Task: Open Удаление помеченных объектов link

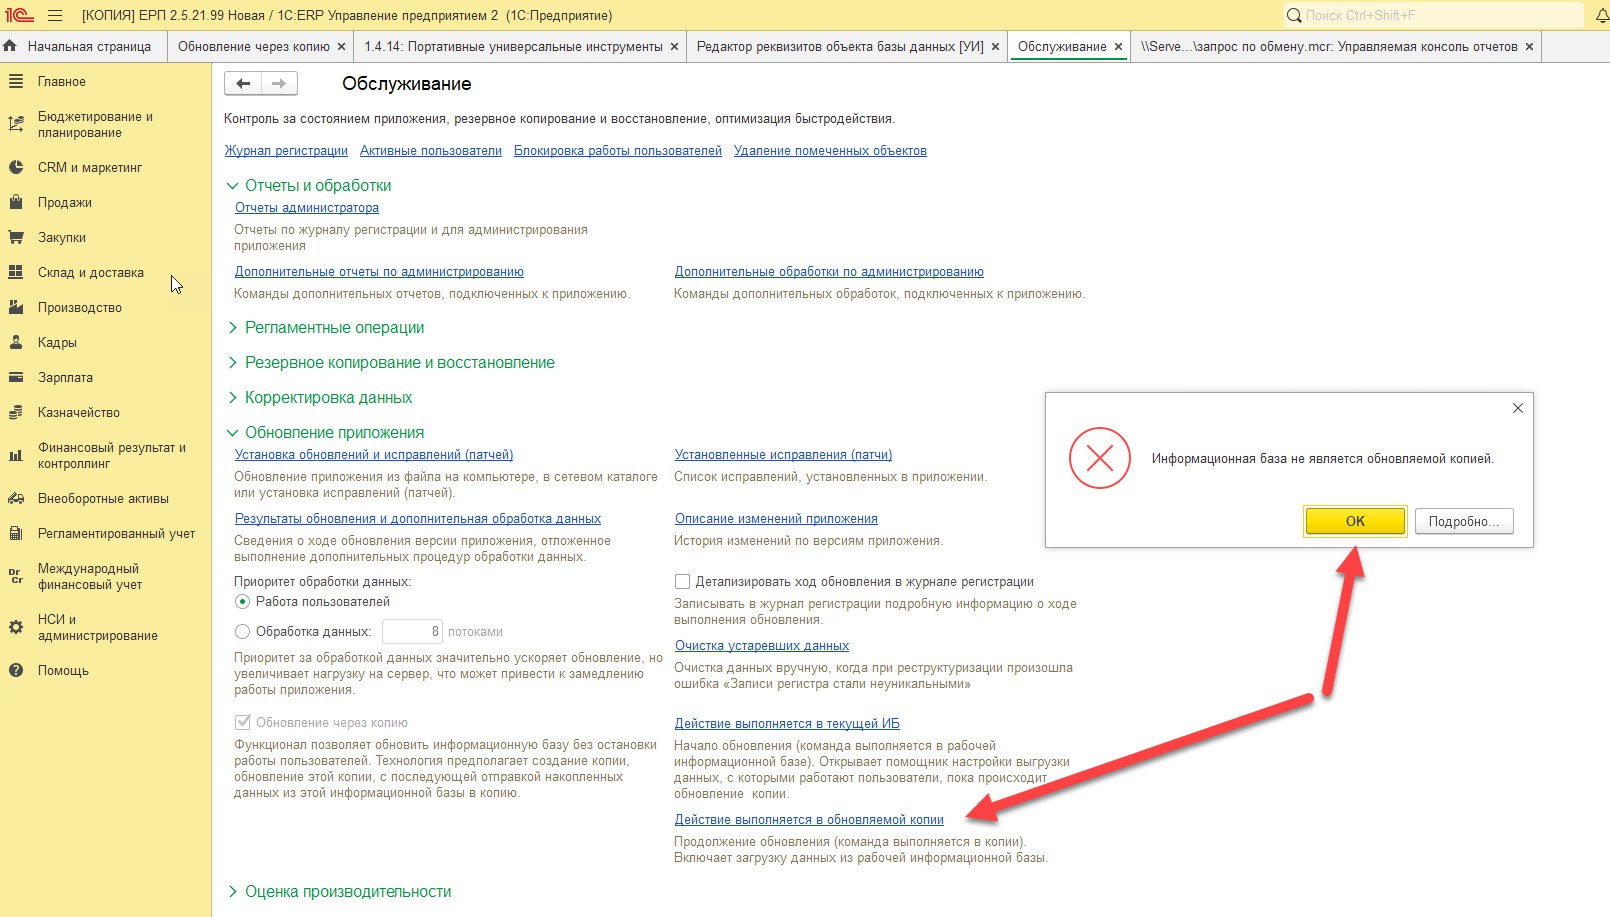Action: (x=830, y=150)
